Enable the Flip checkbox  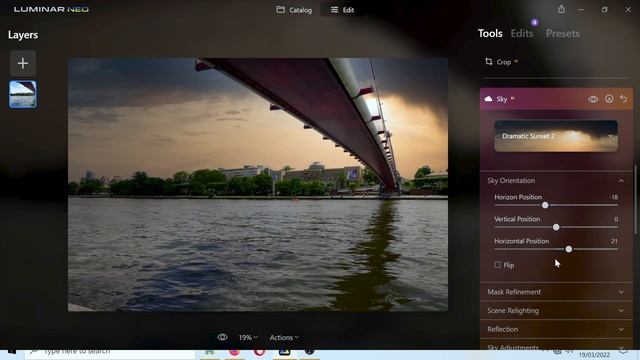click(x=498, y=265)
